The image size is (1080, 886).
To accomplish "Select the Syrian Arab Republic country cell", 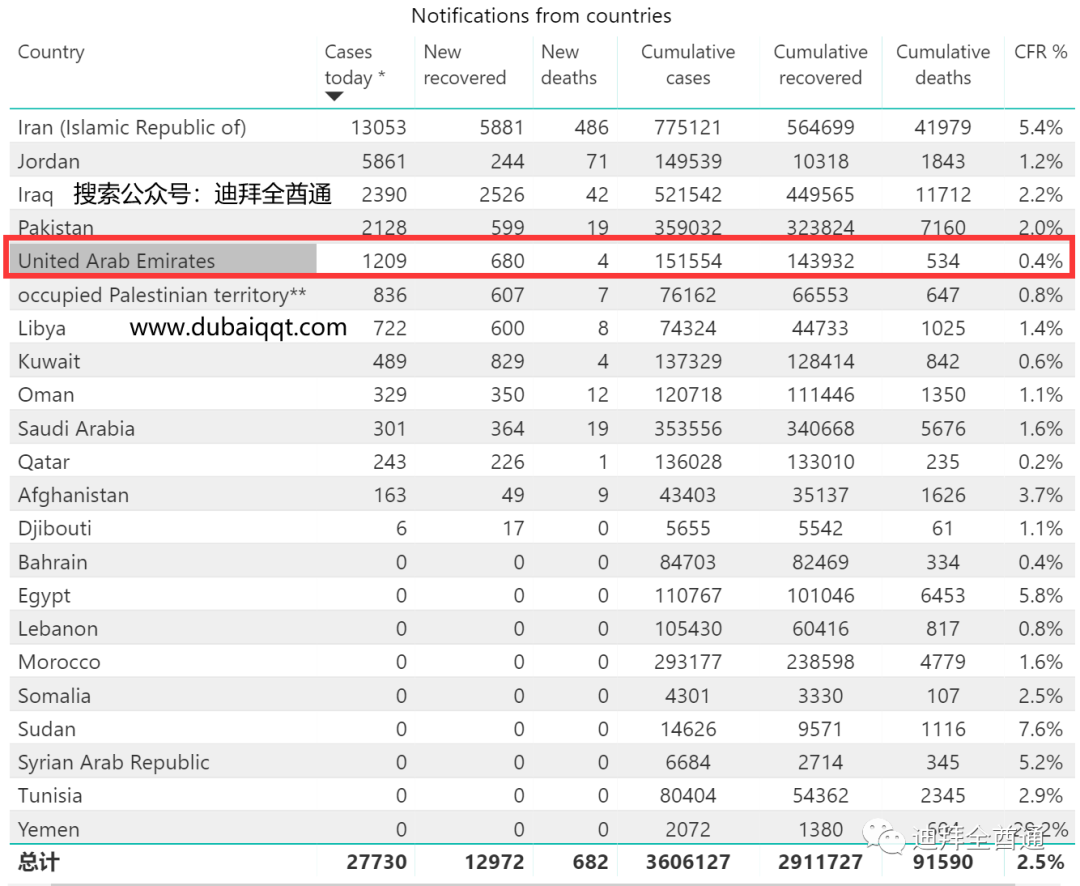I will (x=114, y=762).
